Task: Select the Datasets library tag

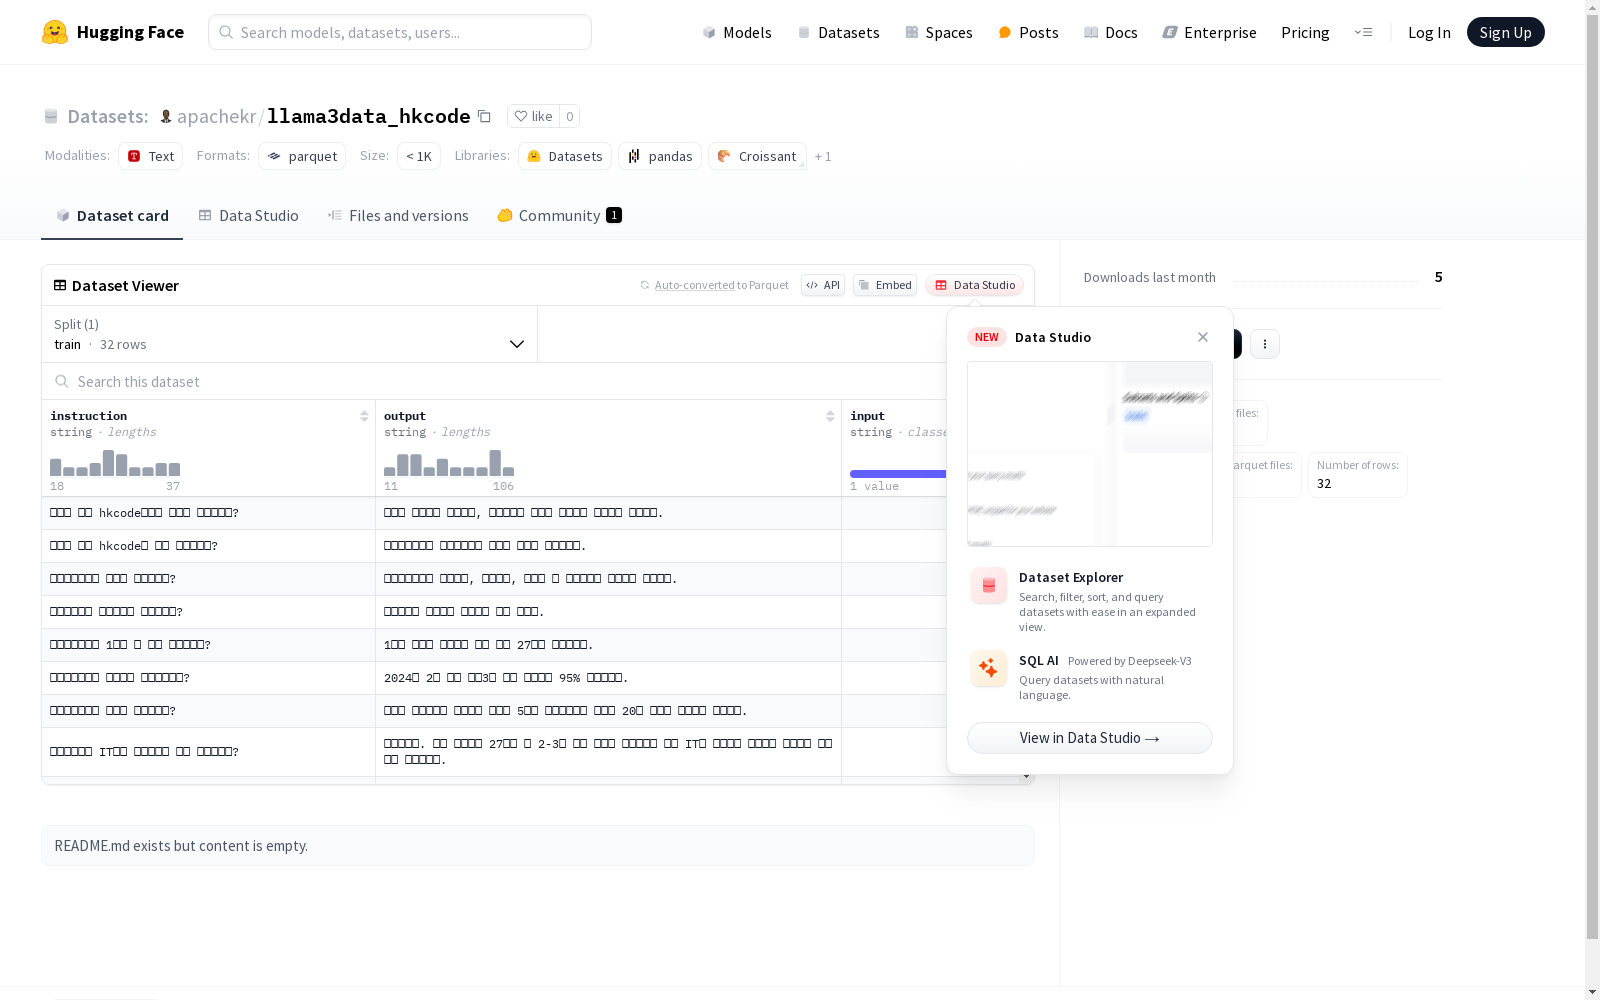Action: click(x=565, y=156)
